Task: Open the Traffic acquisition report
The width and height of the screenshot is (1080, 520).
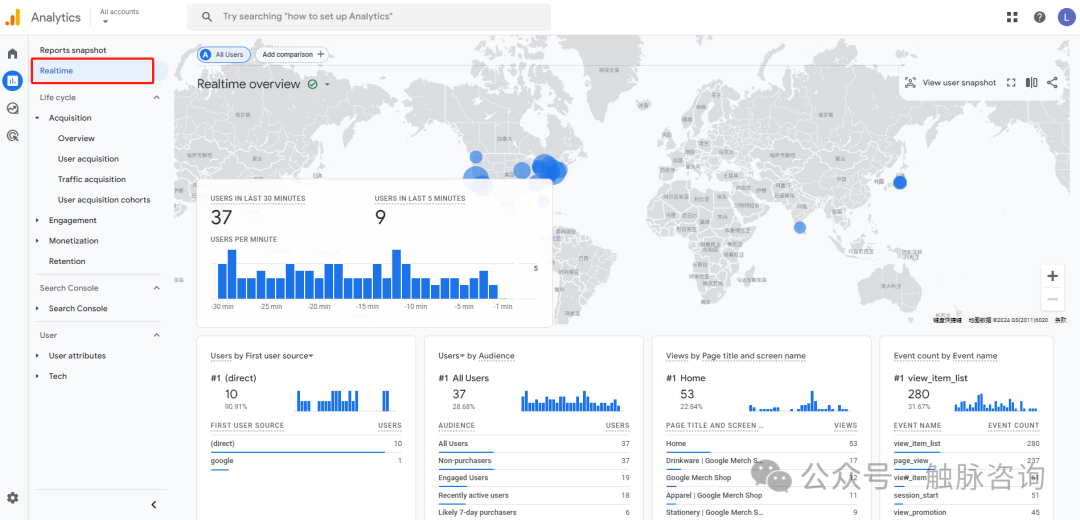Action: [x=91, y=180]
